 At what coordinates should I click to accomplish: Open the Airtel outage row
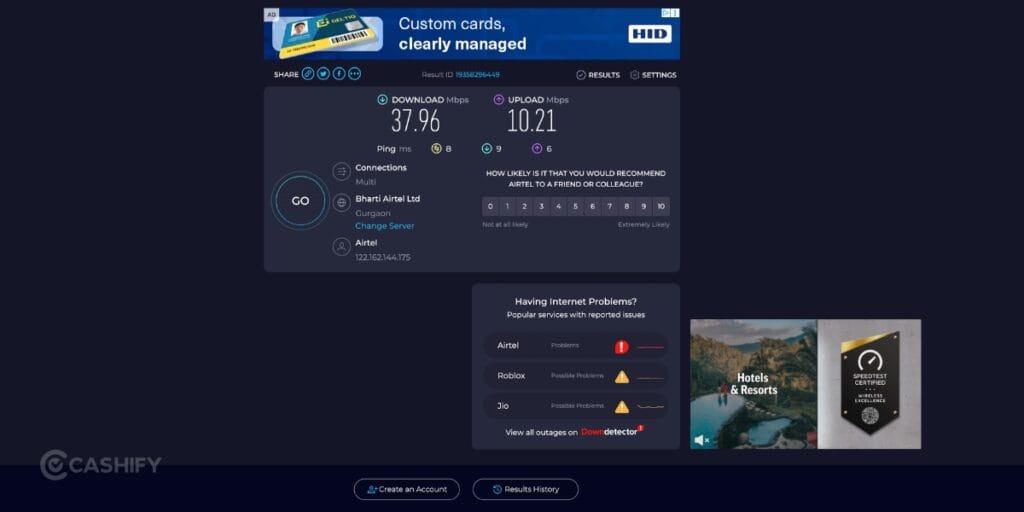tap(575, 345)
